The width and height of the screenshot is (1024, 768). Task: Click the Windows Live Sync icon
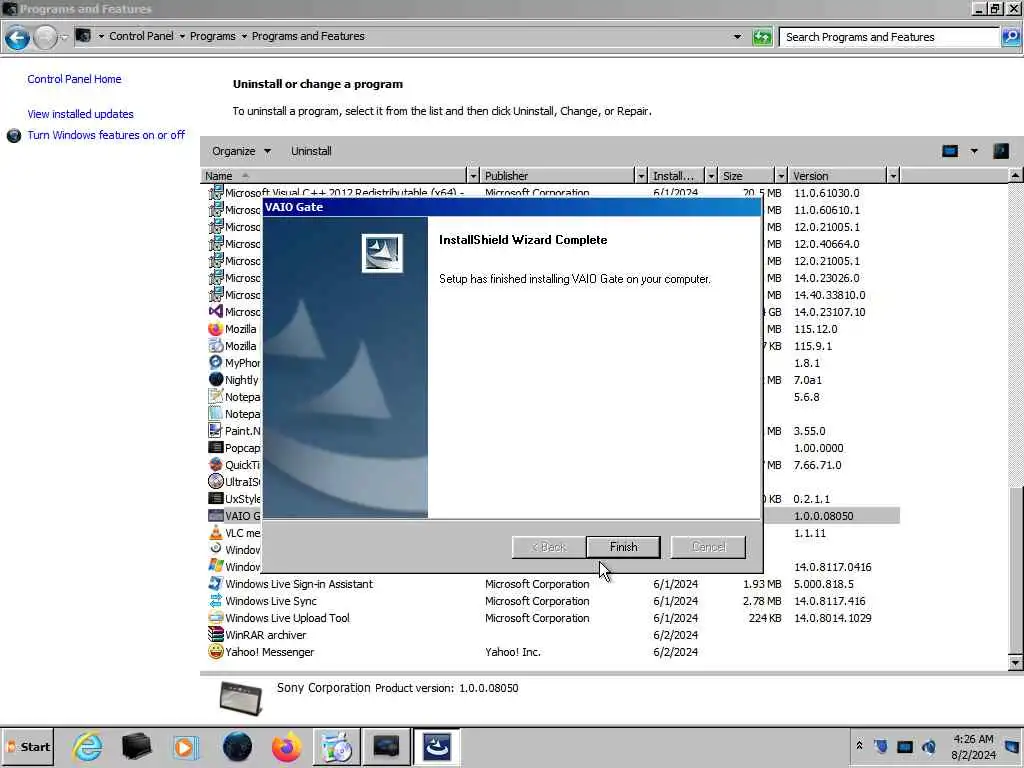click(216, 601)
